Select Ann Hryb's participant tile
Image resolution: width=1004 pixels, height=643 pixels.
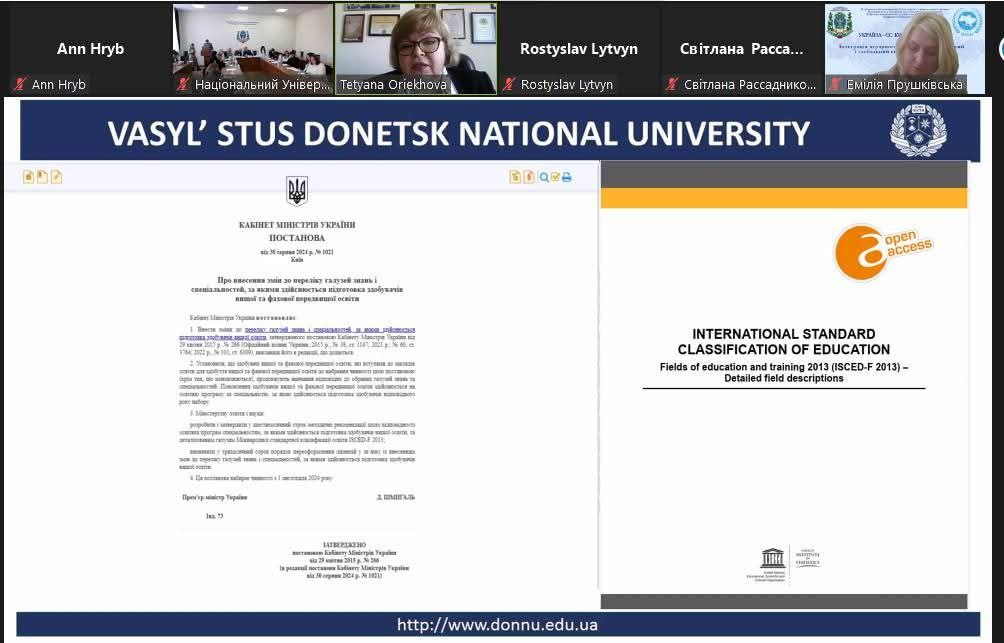tap(90, 49)
